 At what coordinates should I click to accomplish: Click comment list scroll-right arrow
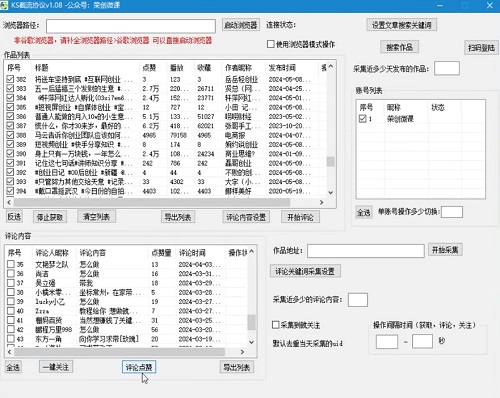click(x=242, y=352)
